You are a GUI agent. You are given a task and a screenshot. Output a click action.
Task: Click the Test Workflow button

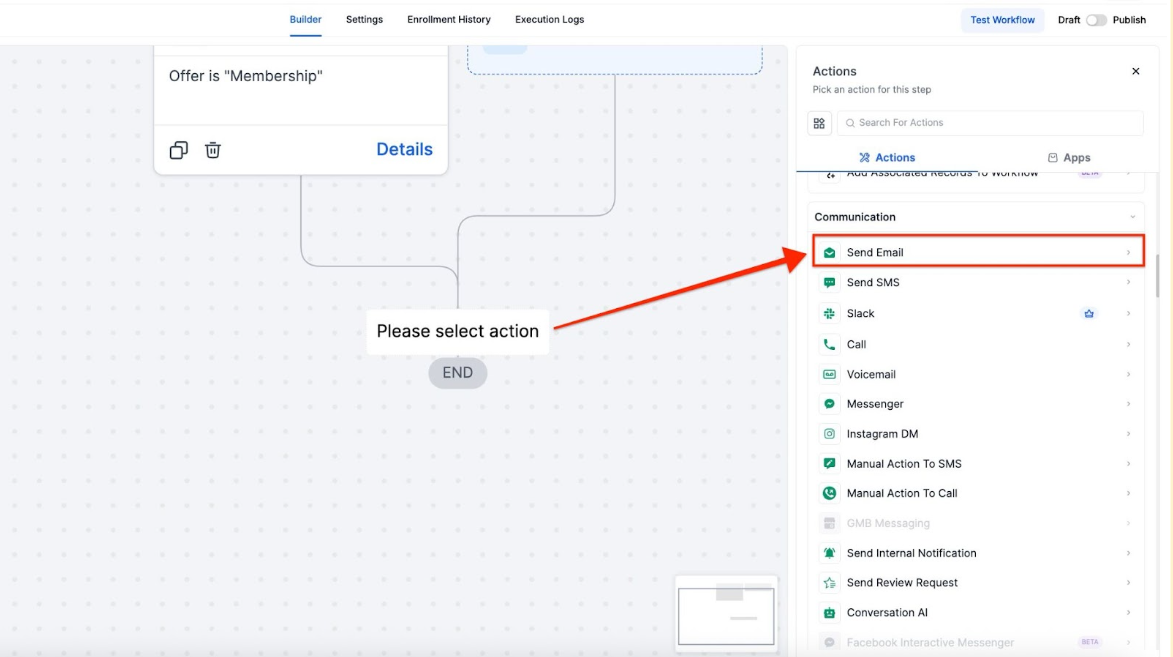[x=1002, y=20]
